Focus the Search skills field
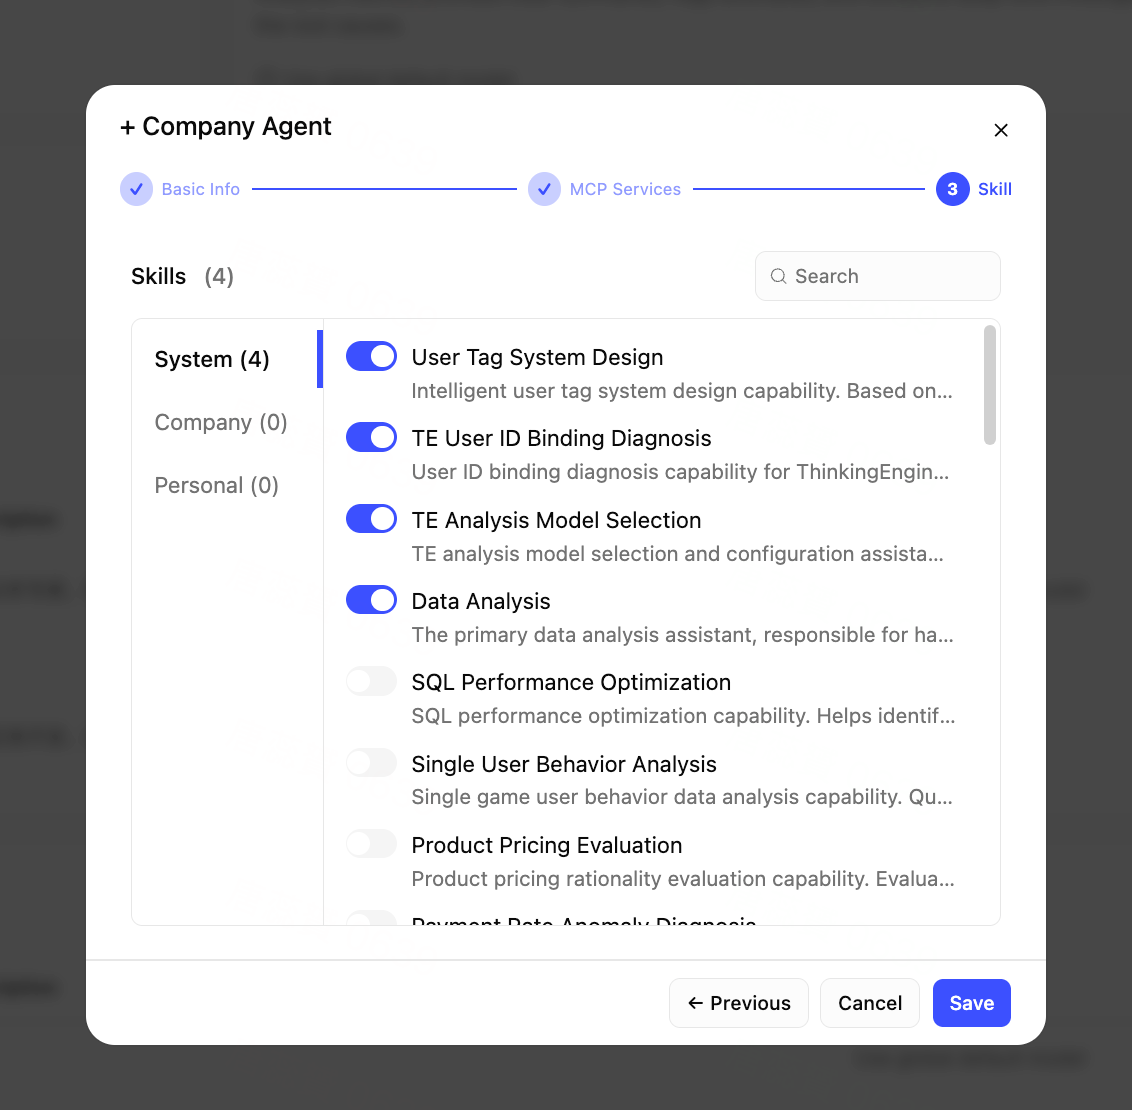The image size is (1132, 1110). point(877,276)
